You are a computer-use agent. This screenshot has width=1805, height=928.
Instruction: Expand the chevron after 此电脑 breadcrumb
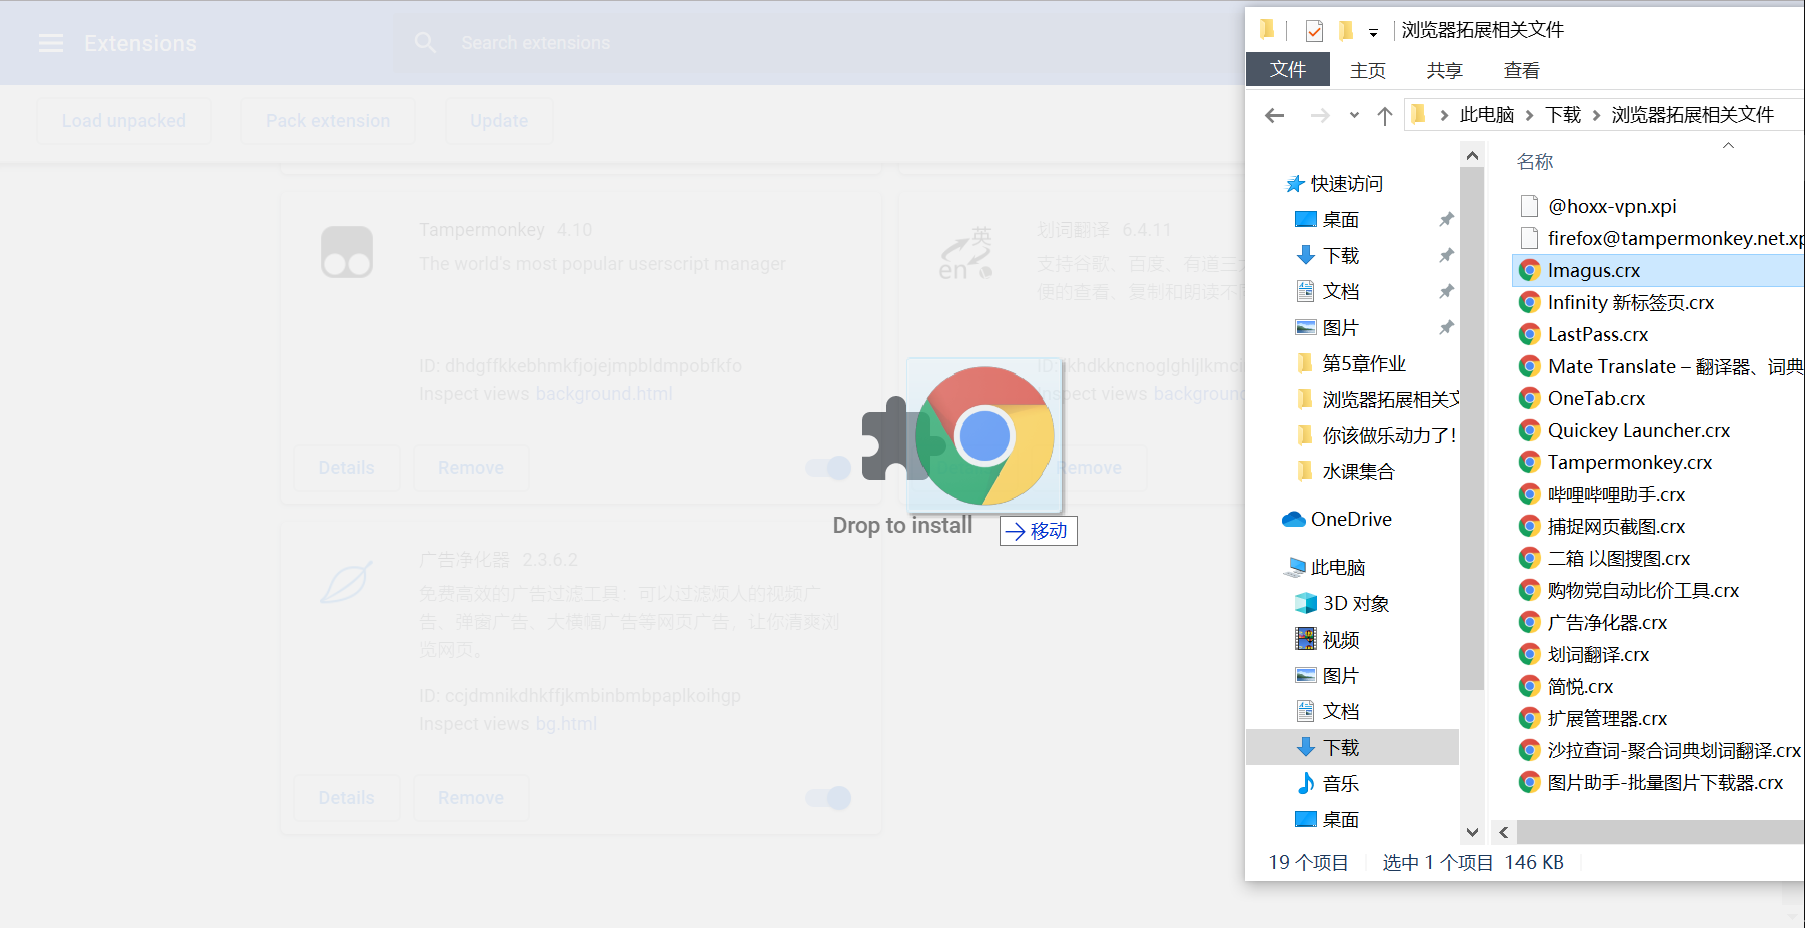(x=1530, y=115)
